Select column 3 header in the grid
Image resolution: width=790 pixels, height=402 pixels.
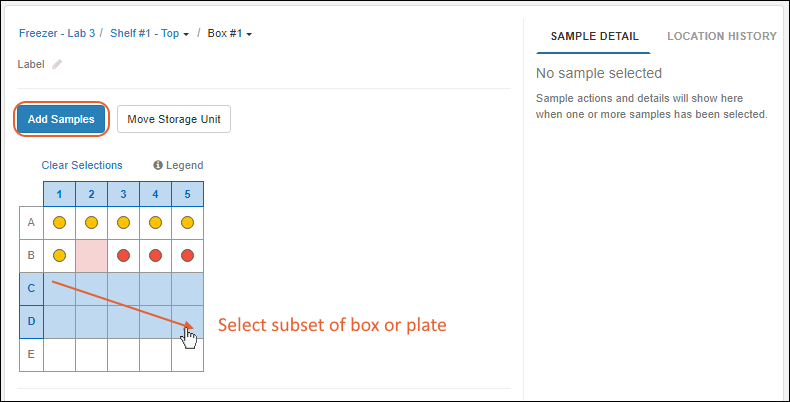123,193
